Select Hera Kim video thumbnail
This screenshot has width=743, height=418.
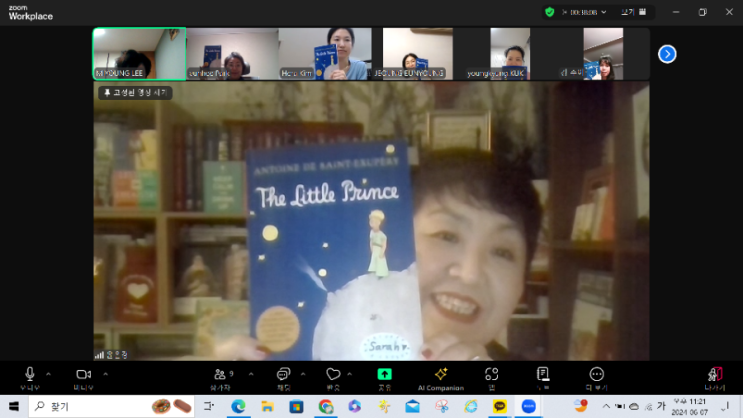click(x=325, y=54)
